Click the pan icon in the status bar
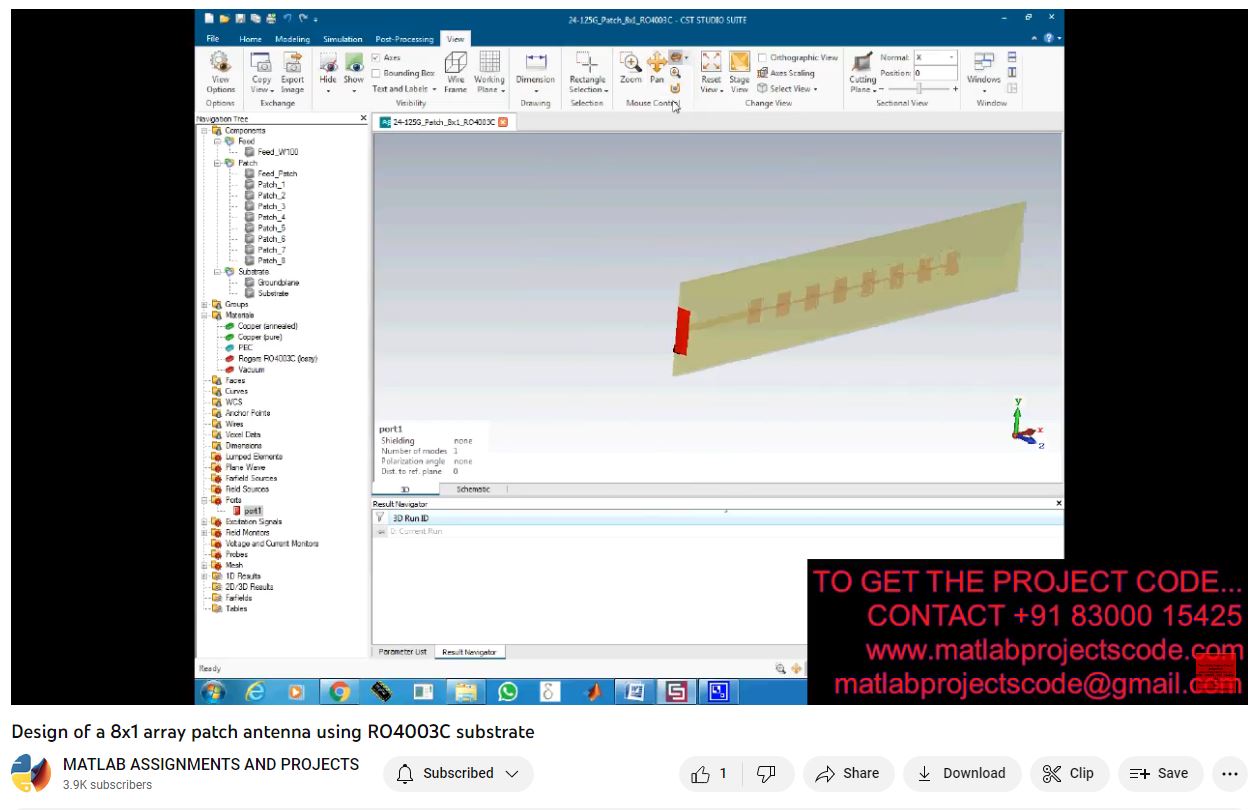This screenshot has height=810, width=1256. click(797, 668)
